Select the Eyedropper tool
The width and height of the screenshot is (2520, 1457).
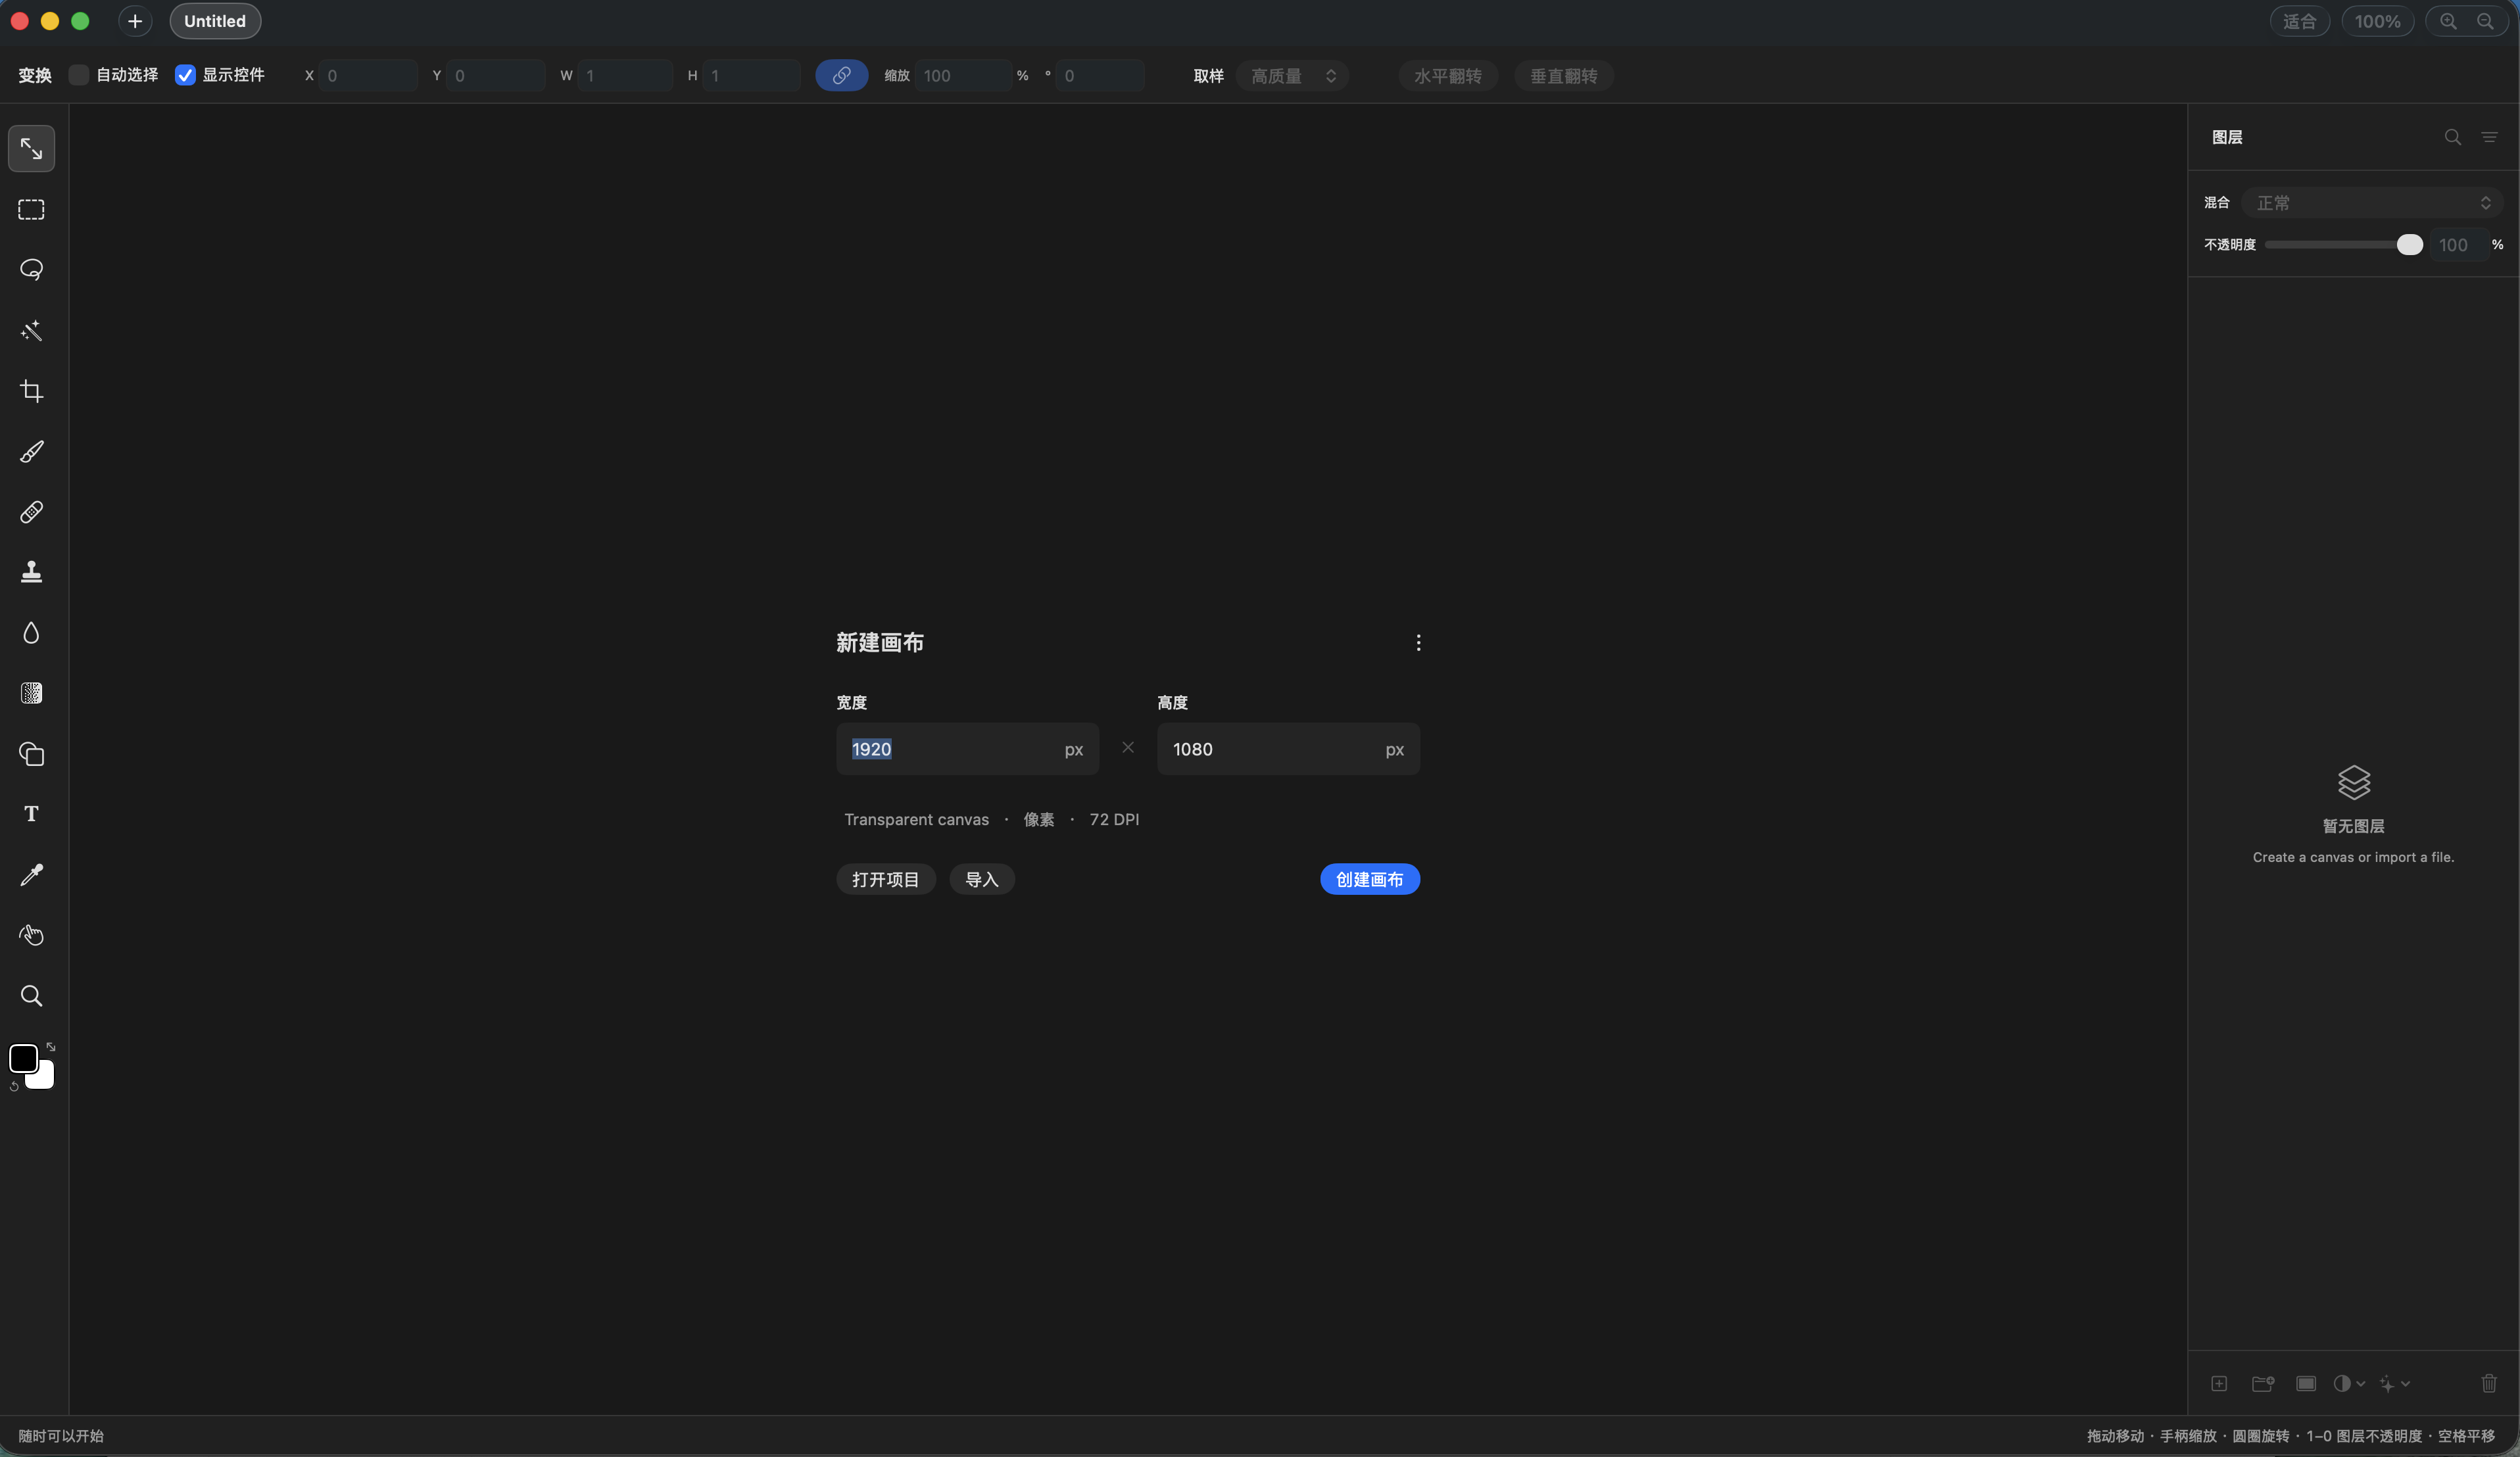click(31, 875)
